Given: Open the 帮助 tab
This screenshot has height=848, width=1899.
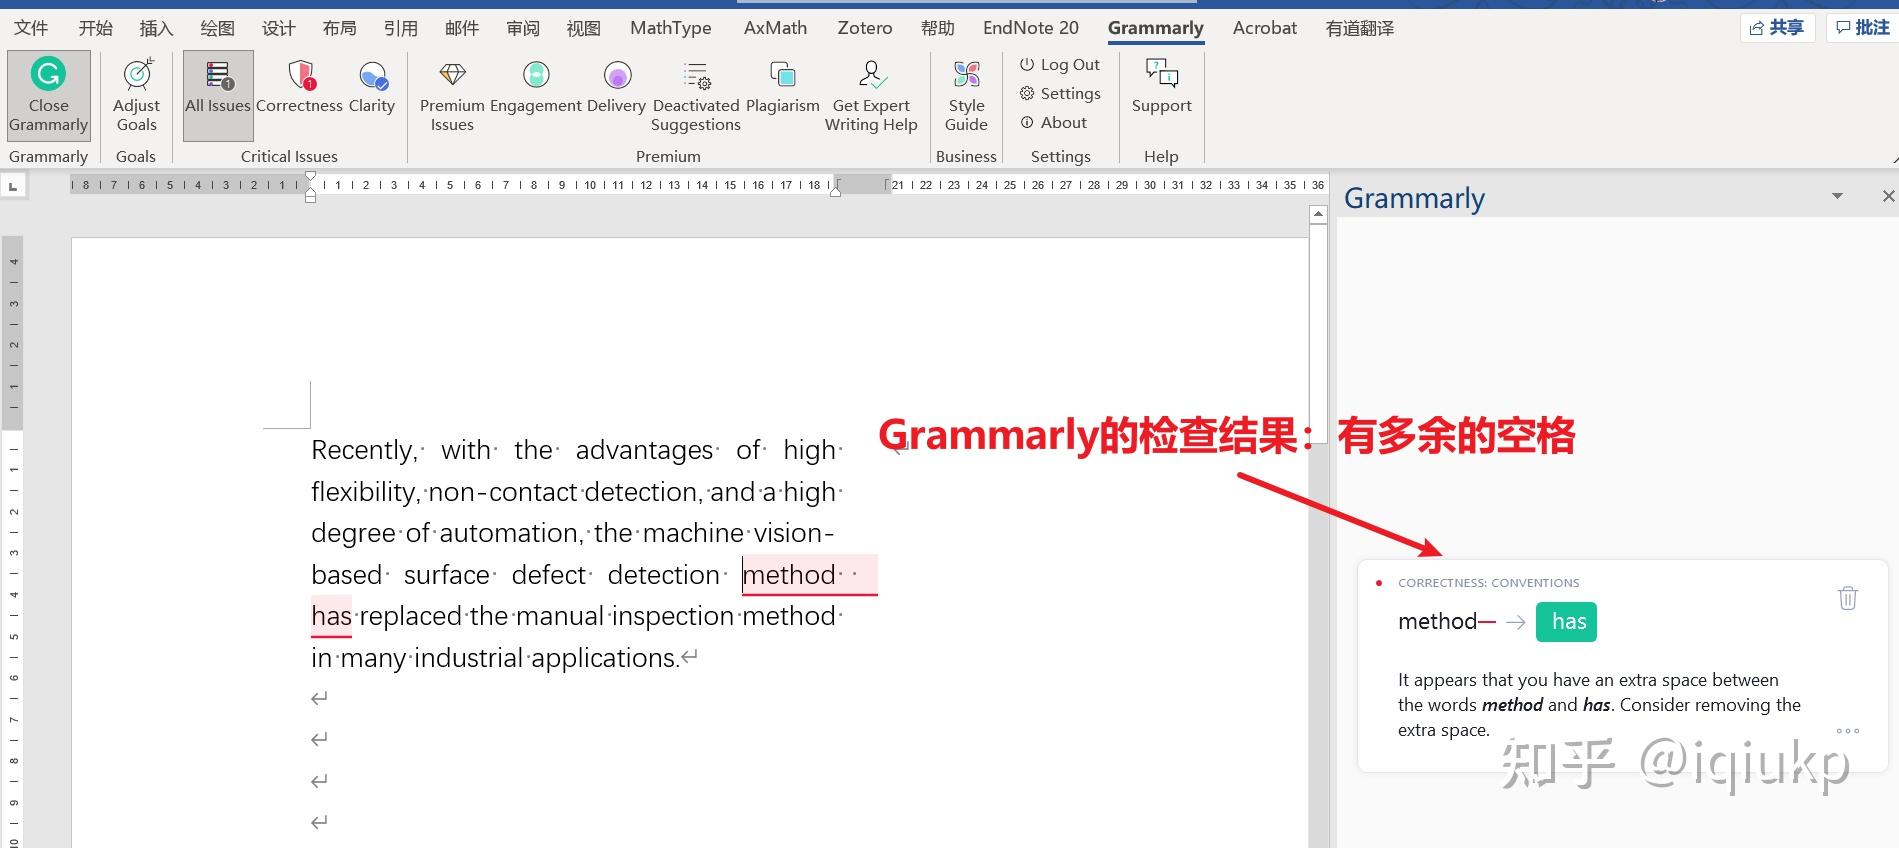Looking at the screenshot, I should click(938, 28).
